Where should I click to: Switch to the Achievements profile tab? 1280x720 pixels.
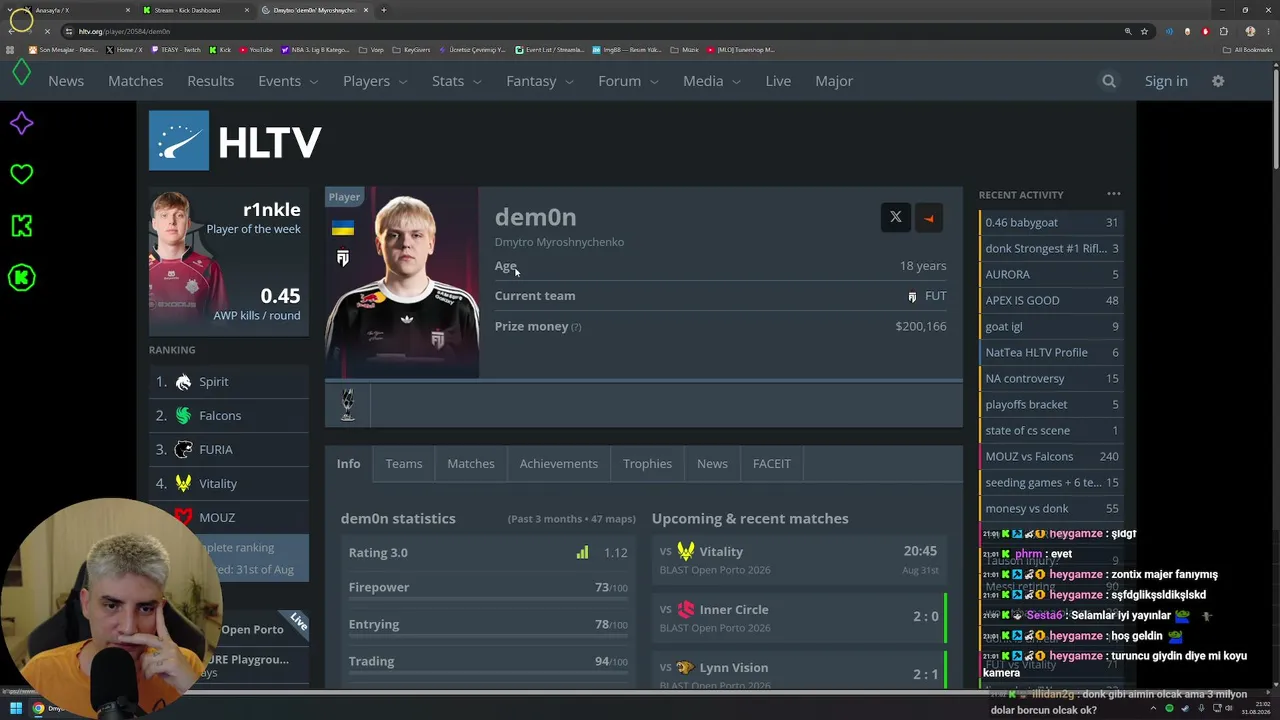tap(559, 464)
